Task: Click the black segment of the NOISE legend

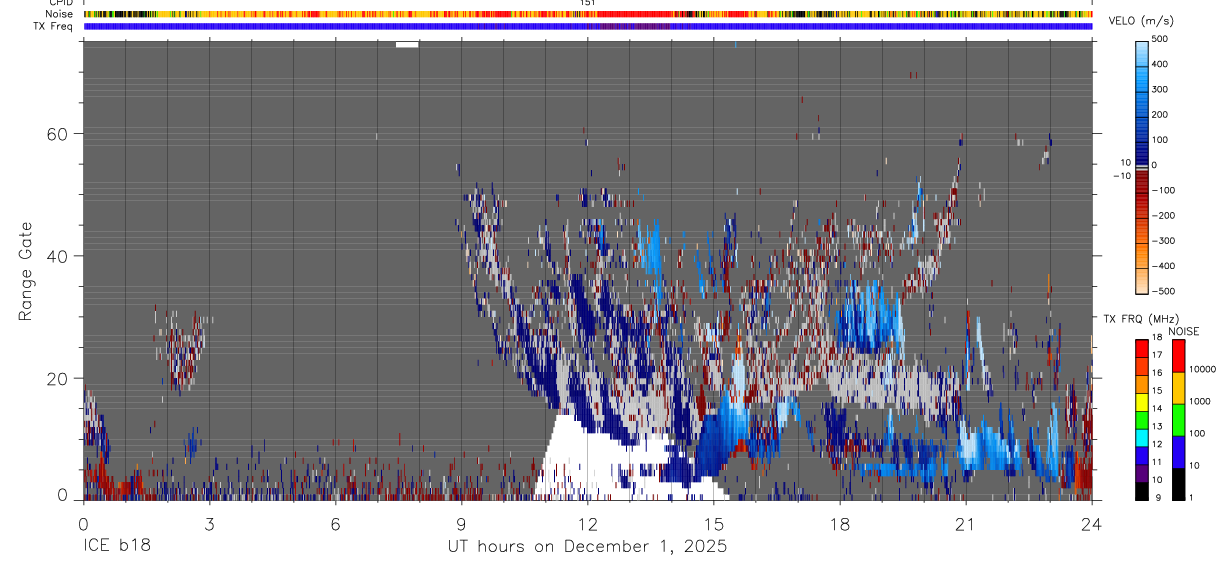Action: coord(1178,484)
